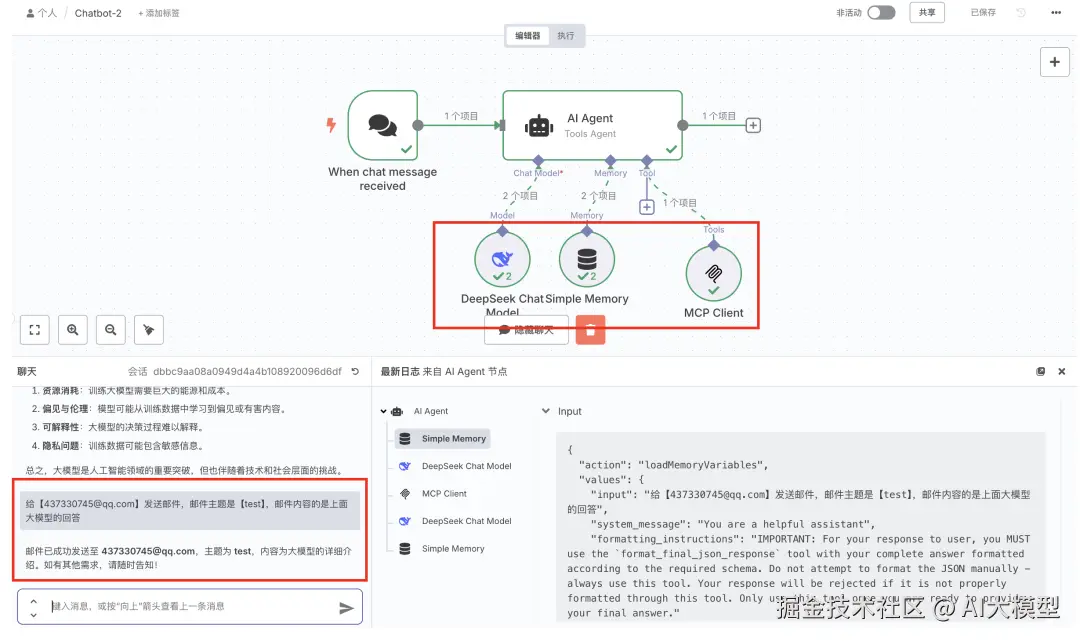Click the Tools diamond port above MCP Client
The height and width of the screenshot is (641, 1080).
coord(714,245)
